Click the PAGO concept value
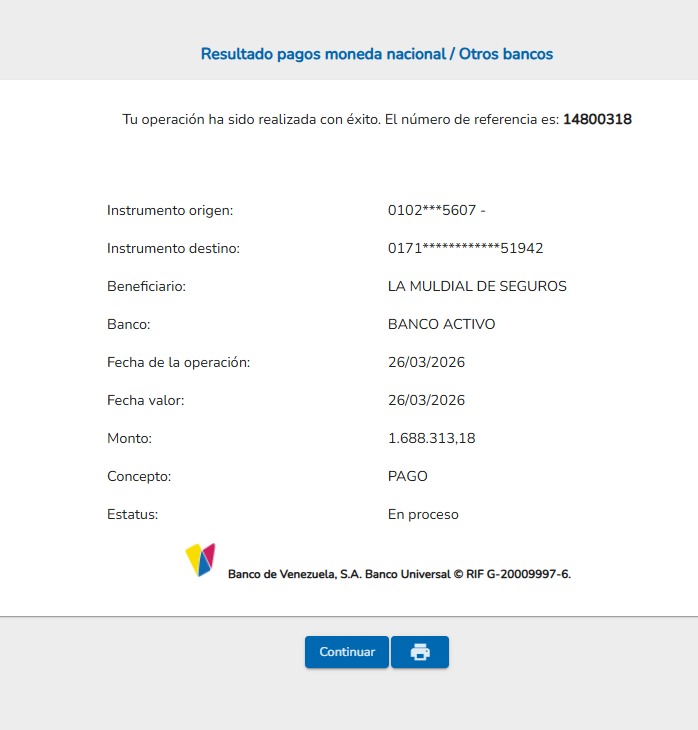This screenshot has height=730, width=698. click(x=407, y=476)
